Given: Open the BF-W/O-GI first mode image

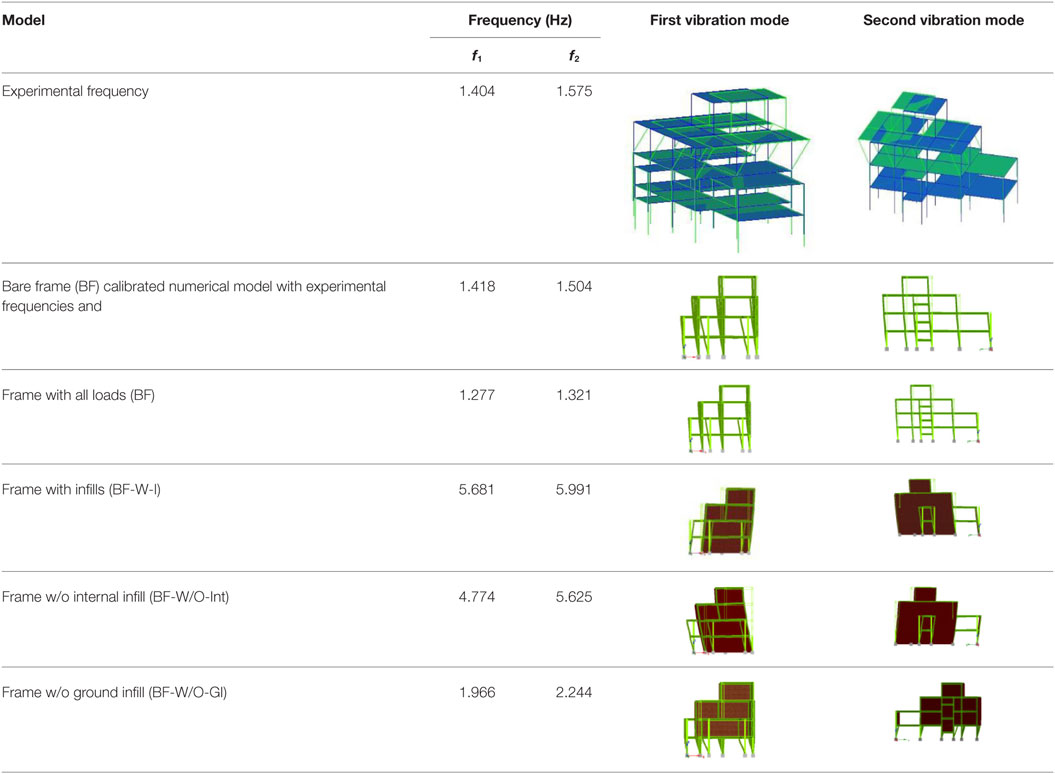Looking at the screenshot, I should (720, 719).
